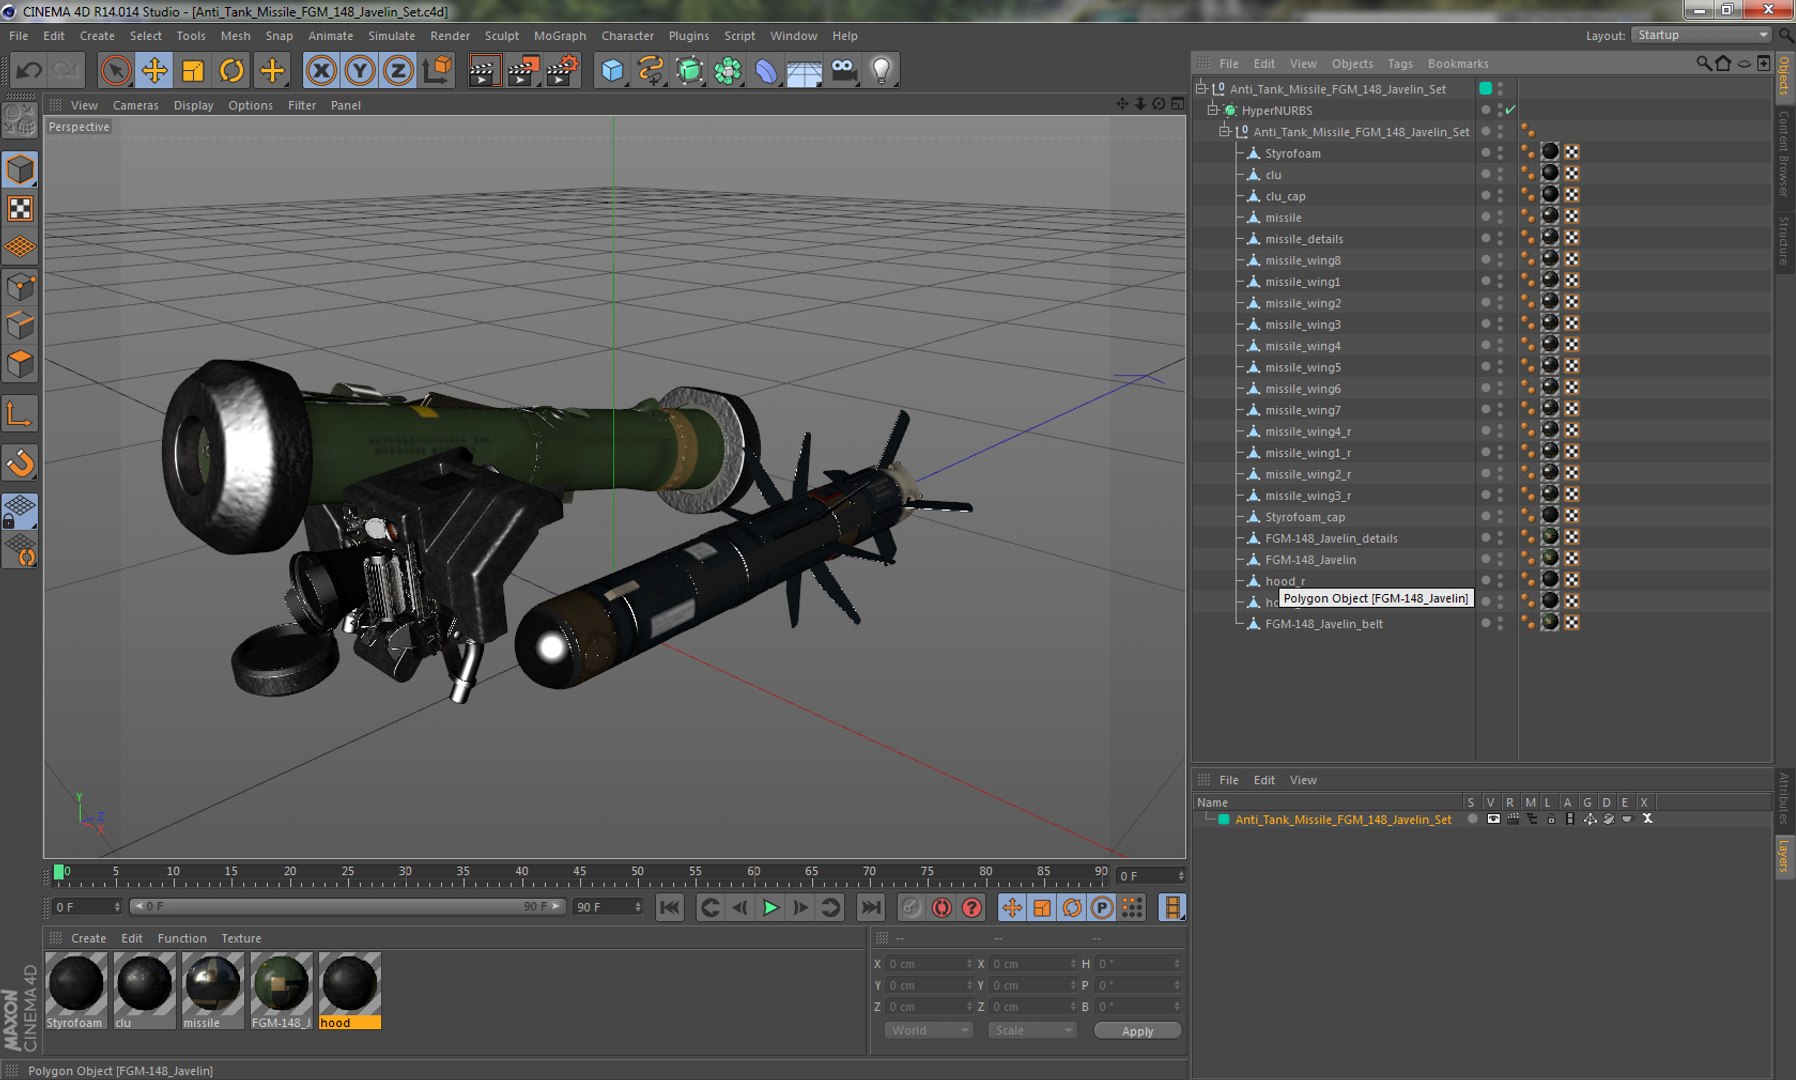This screenshot has width=1796, height=1080.
Task: Open the viewport Cameras menu
Action: click(x=135, y=105)
